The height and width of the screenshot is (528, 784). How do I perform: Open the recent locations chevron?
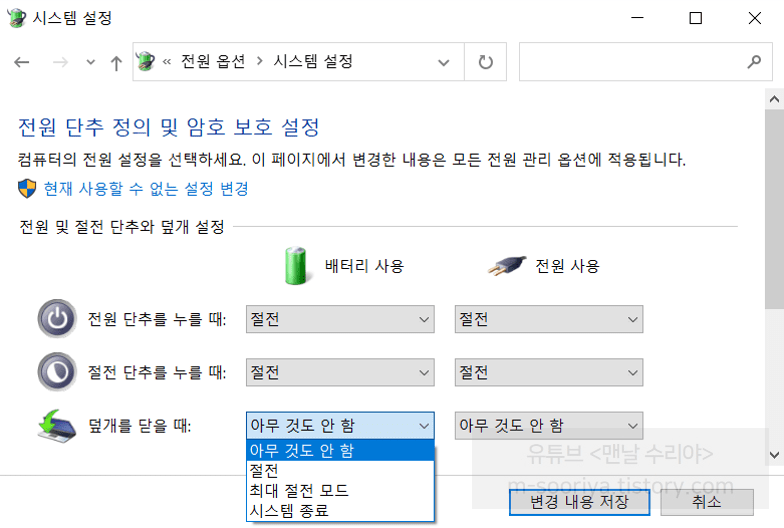(x=90, y=62)
